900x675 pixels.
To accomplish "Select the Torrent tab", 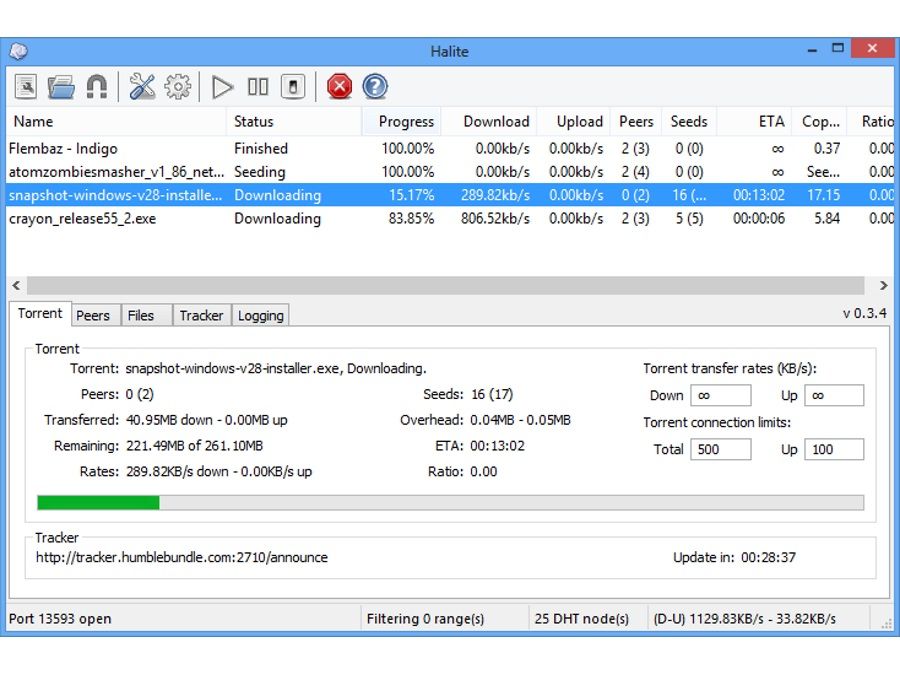I will [x=39, y=313].
